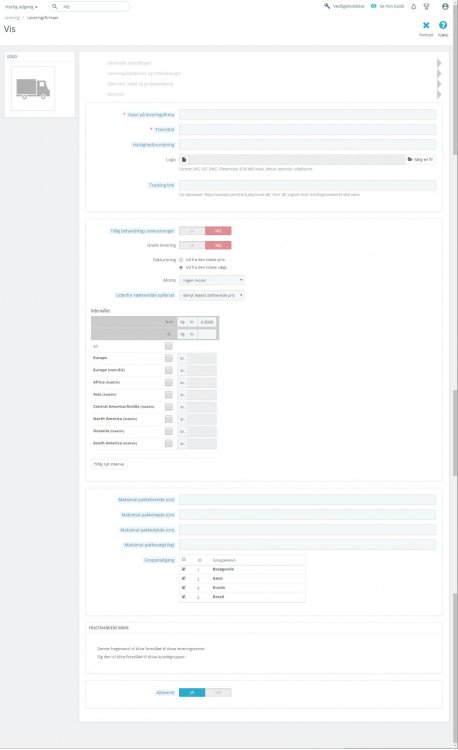Click the trophy icon in top bar
The width and height of the screenshot is (458, 750).
[426, 7]
